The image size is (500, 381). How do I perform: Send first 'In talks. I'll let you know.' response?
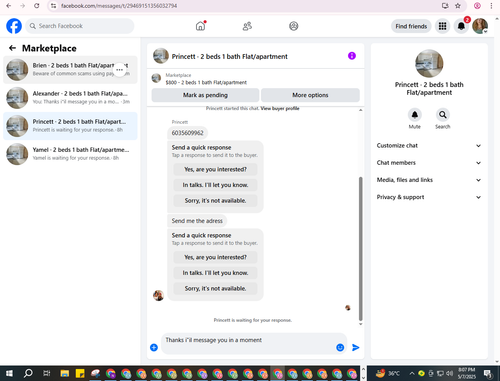[x=215, y=185]
